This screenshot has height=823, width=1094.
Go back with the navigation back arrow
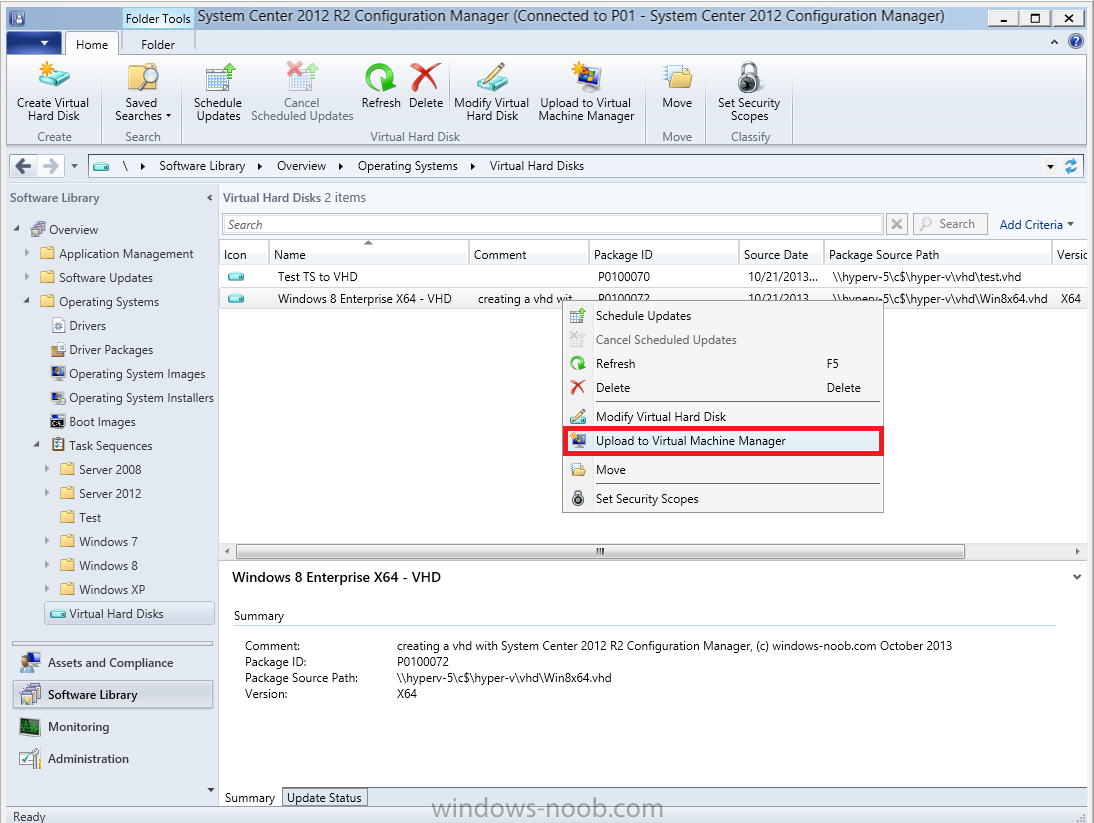(x=23, y=166)
